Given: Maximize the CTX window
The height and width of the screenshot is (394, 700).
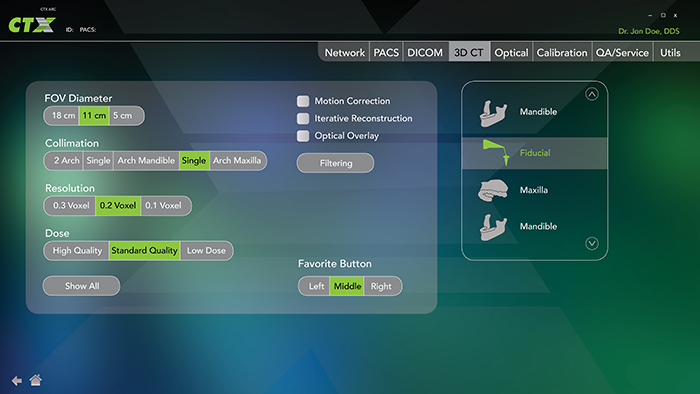Looking at the screenshot, I should coord(663,15).
